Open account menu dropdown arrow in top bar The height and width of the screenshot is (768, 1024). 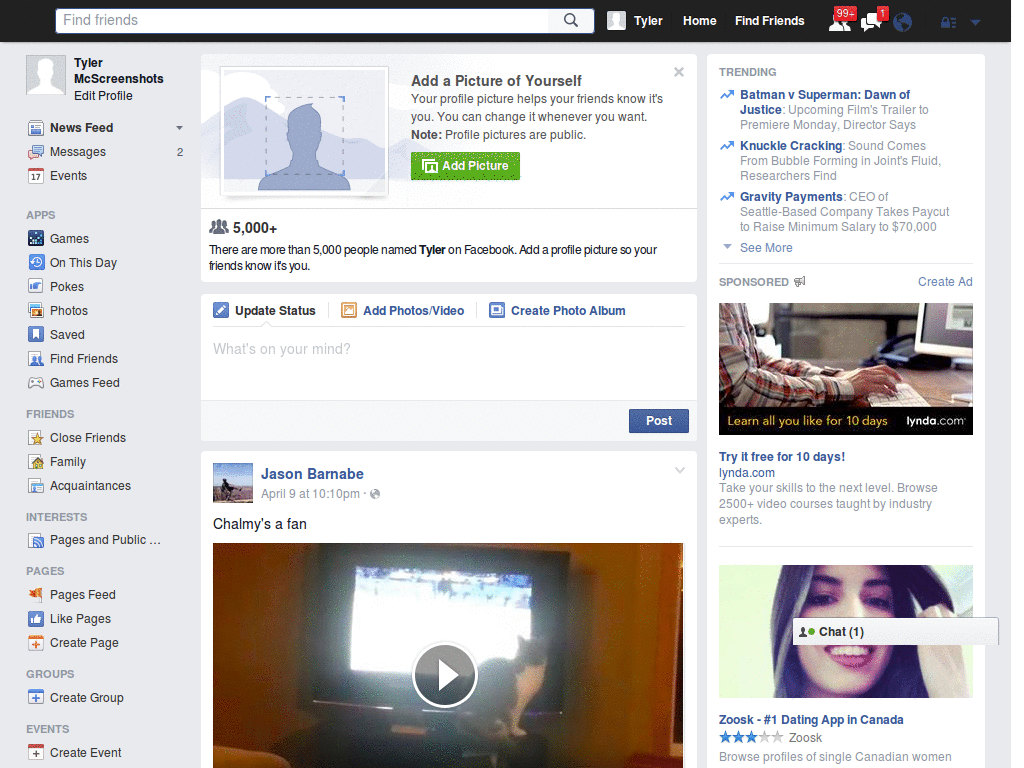[x=976, y=23]
